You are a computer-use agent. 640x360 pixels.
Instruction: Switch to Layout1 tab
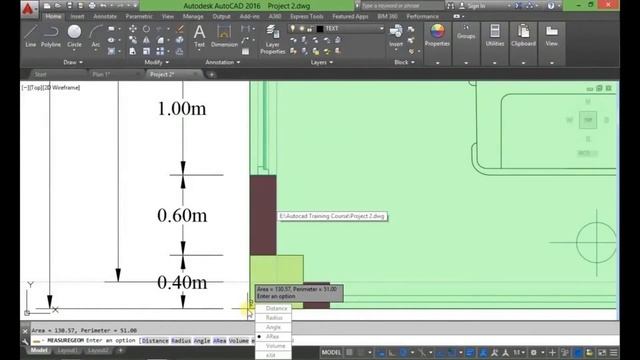(x=67, y=350)
